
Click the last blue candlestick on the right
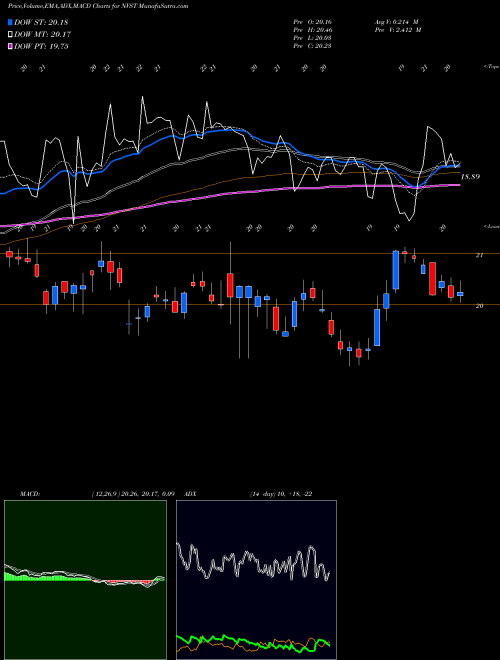click(x=460, y=294)
